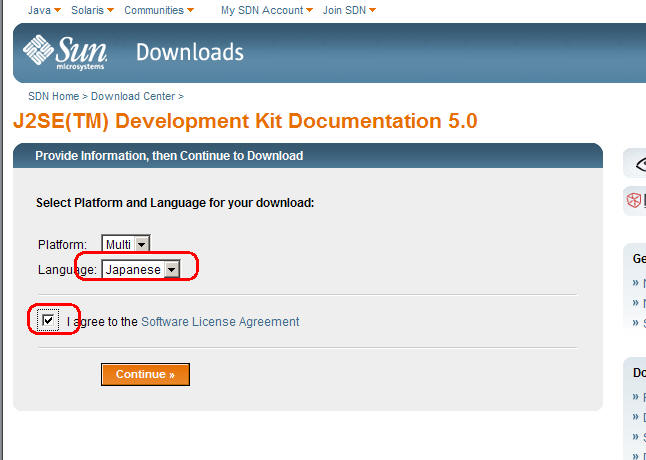Click the arrow beside My SDN Account

tap(310, 11)
